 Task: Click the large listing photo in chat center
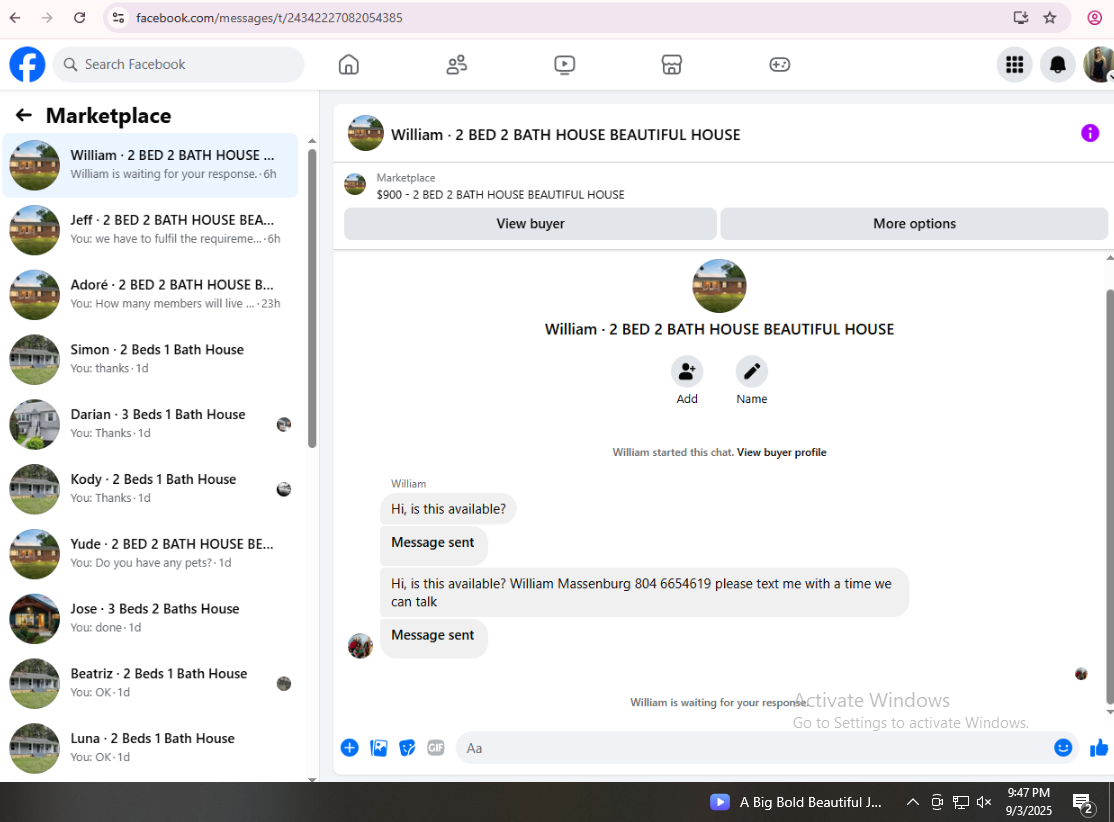point(719,286)
